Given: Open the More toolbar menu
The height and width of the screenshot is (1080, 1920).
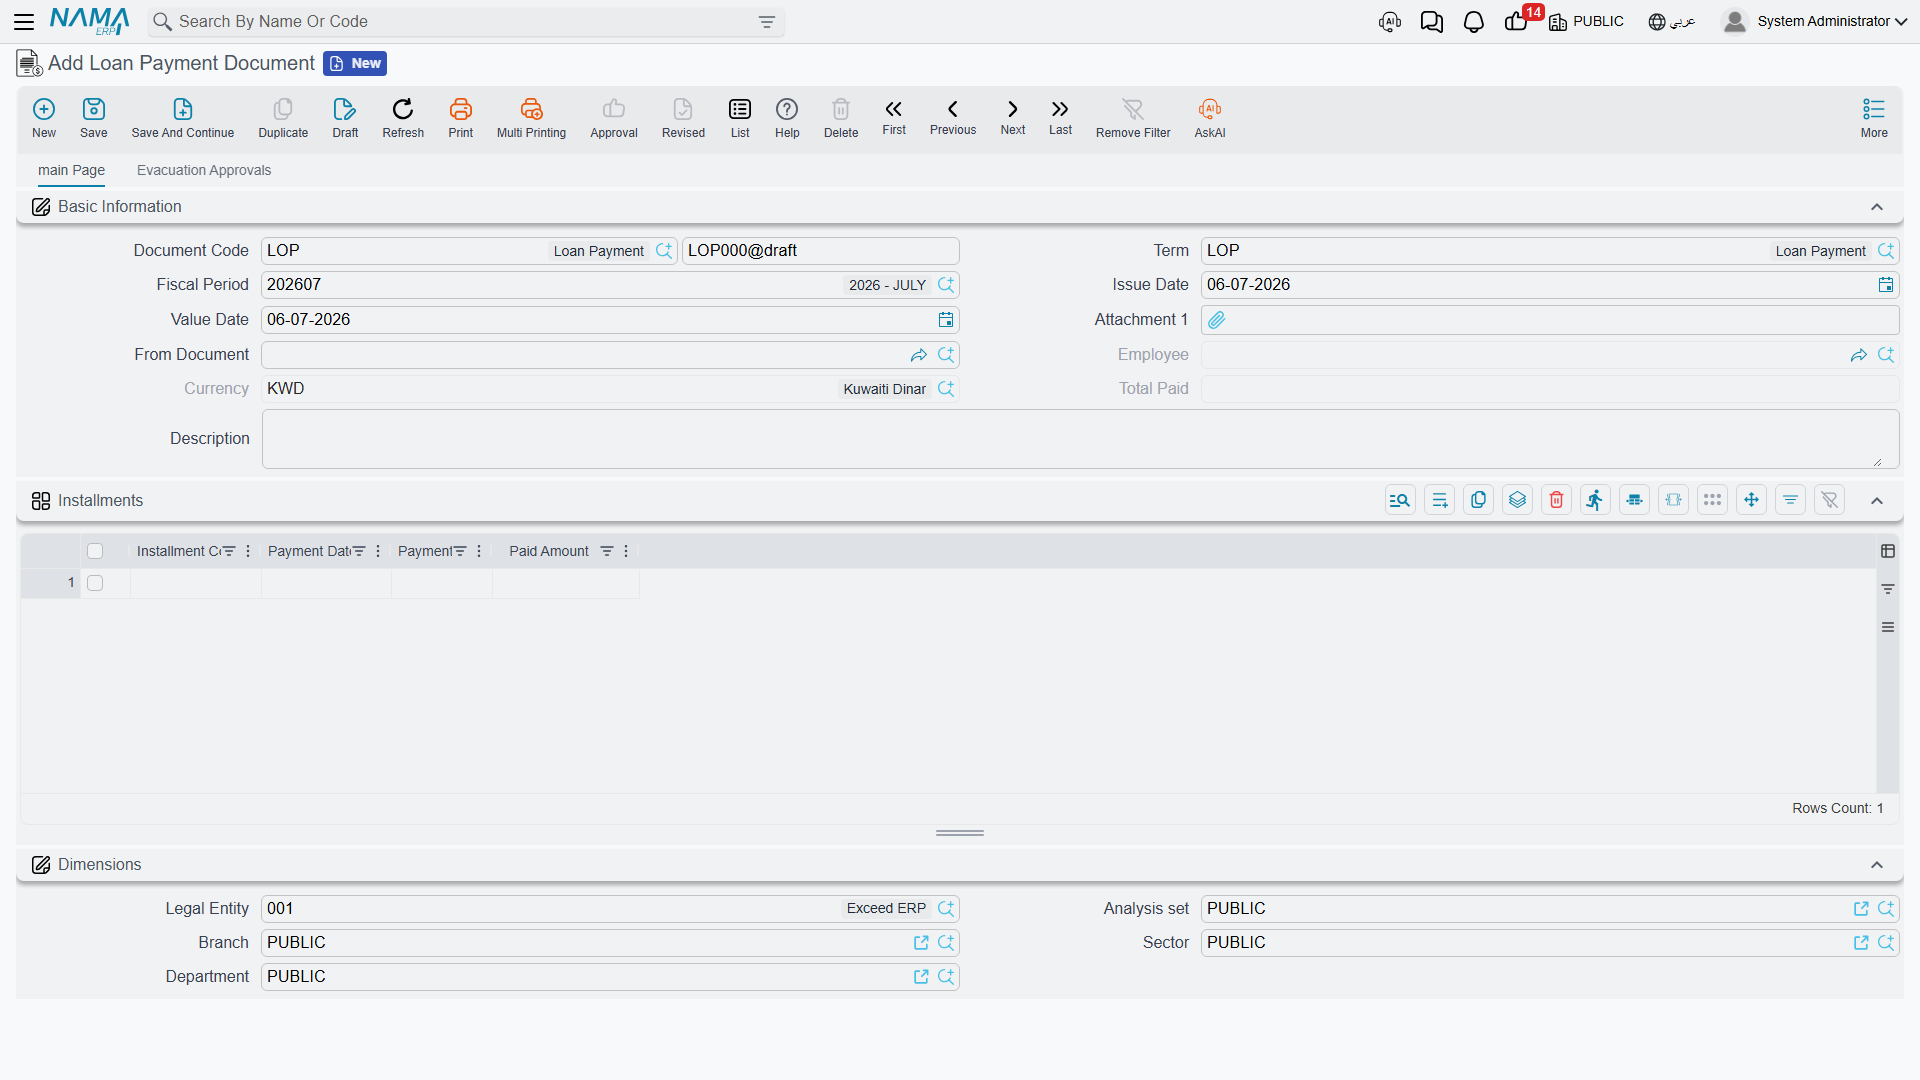Looking at the screenshot, I should [x=1874, y=117].
